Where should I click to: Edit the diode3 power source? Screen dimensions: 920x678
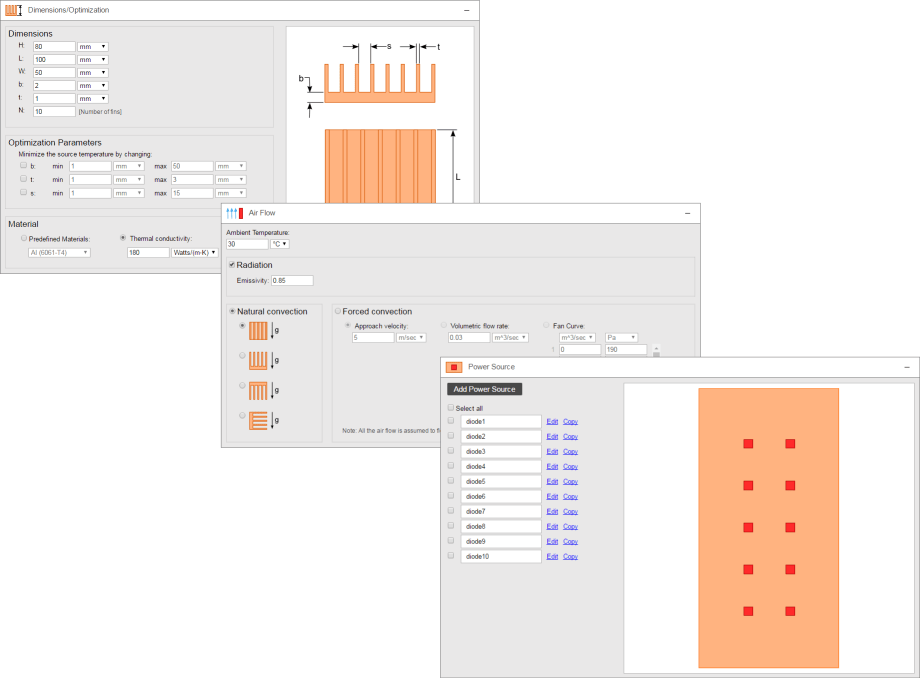(552, 451)
